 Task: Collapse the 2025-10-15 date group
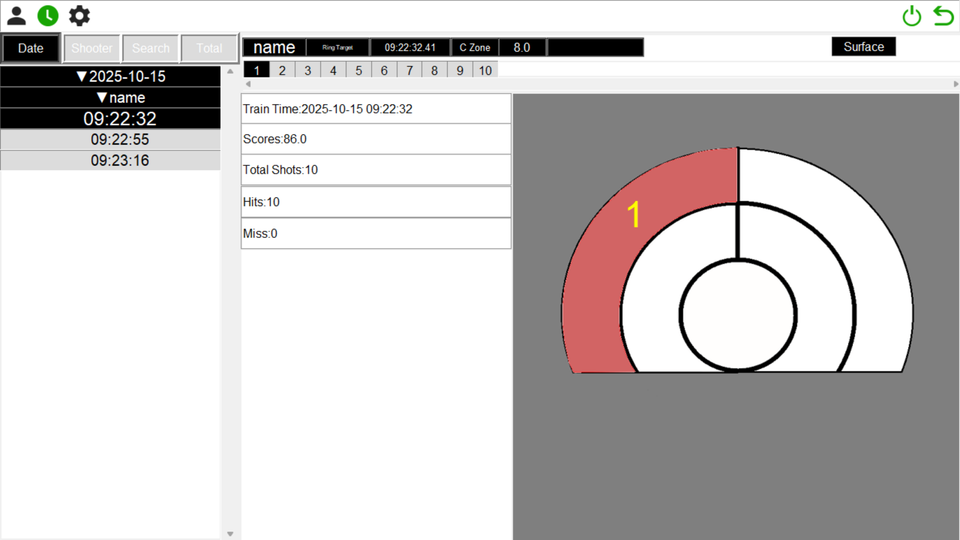110,77
